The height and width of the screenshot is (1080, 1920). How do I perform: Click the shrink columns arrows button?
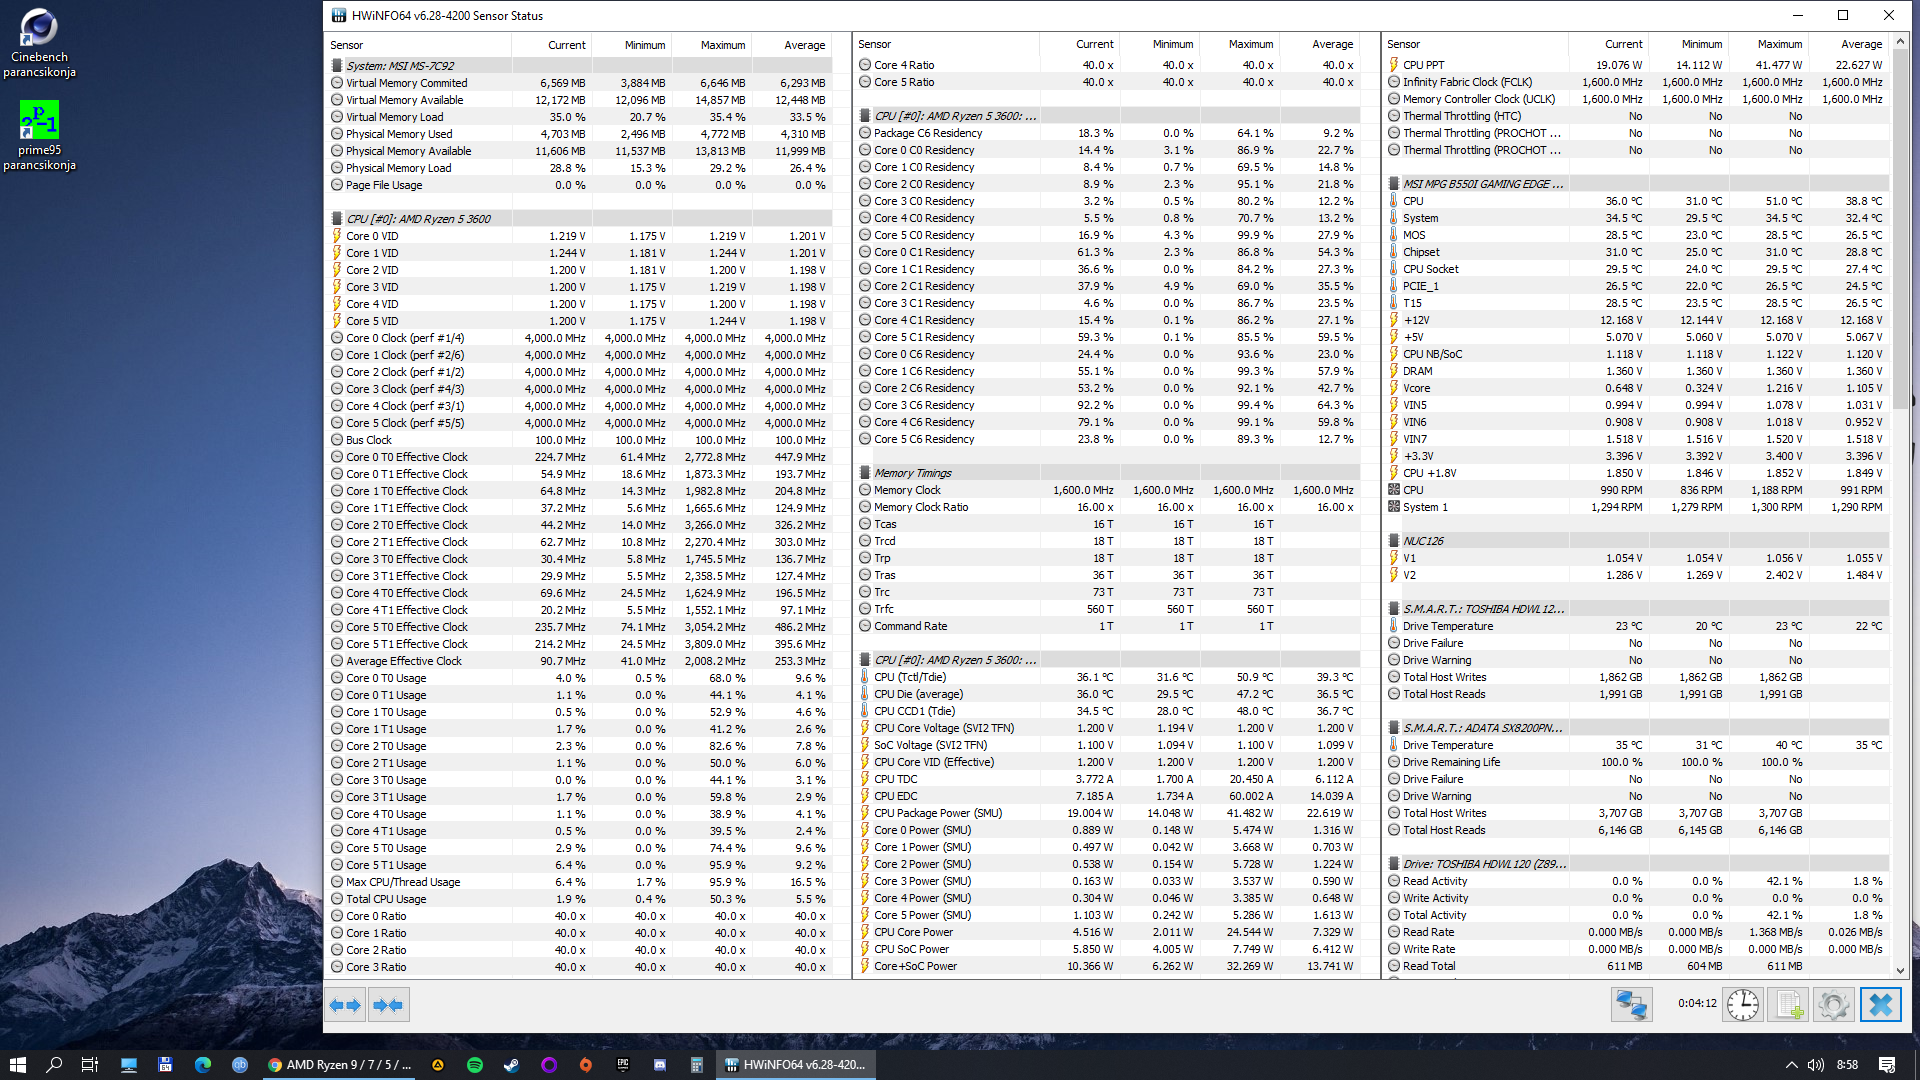[388, 1005]
